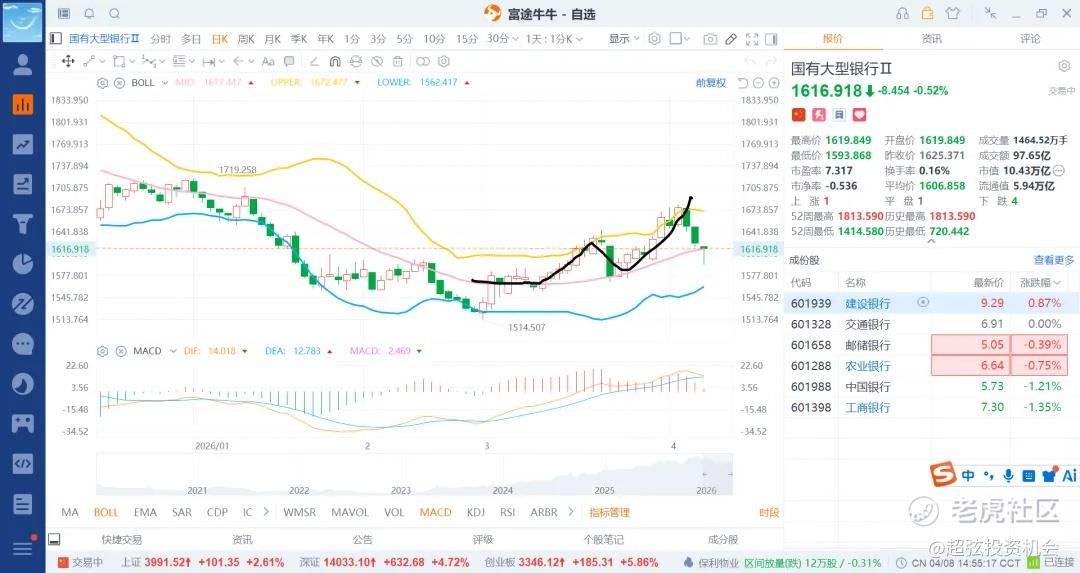Open notifications bell icon
The height and width of the screenshot is (573, 1080).
click(89, 14)
